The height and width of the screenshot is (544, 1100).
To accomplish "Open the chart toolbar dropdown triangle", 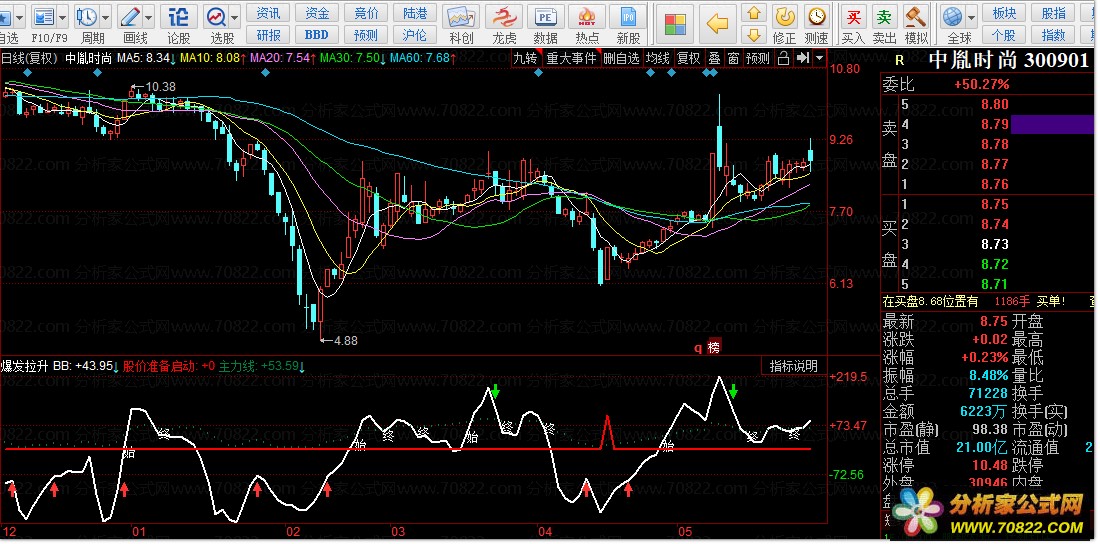I will click(x=819, y=58).
